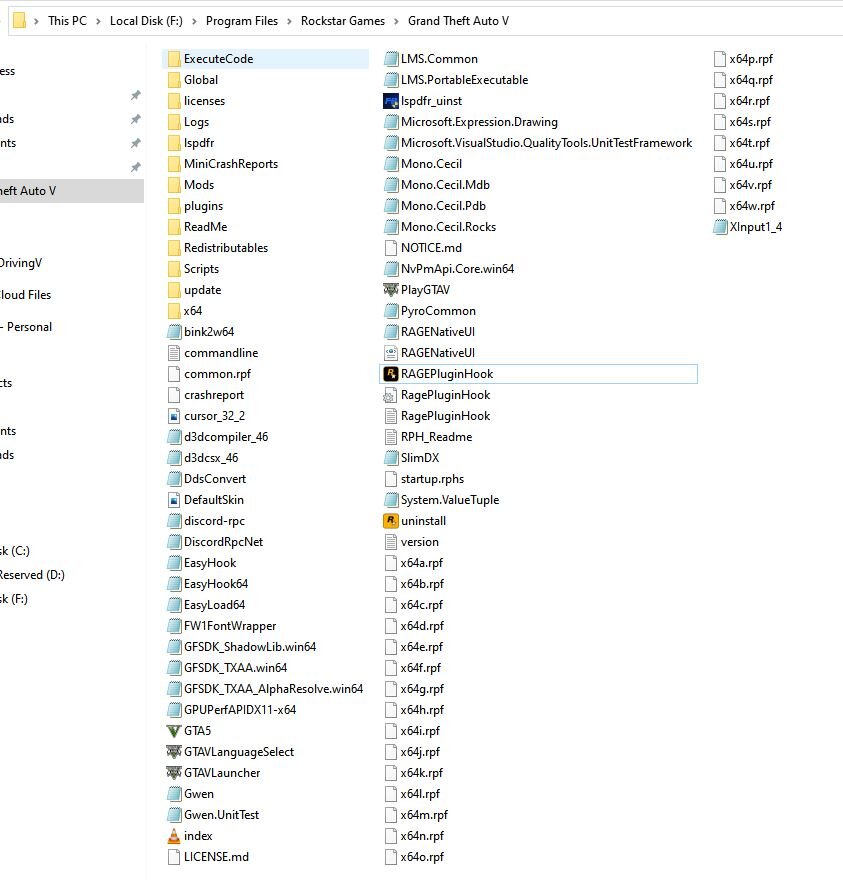Select Reserved (D:) drive in sidebar
Screen dimensions: 843x896
(x=32, y=575)
